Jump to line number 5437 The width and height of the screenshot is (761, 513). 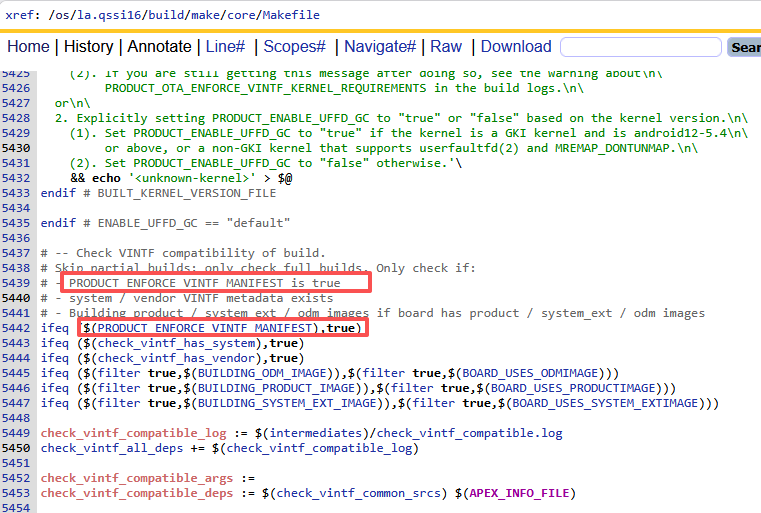(x=16, y=253)
